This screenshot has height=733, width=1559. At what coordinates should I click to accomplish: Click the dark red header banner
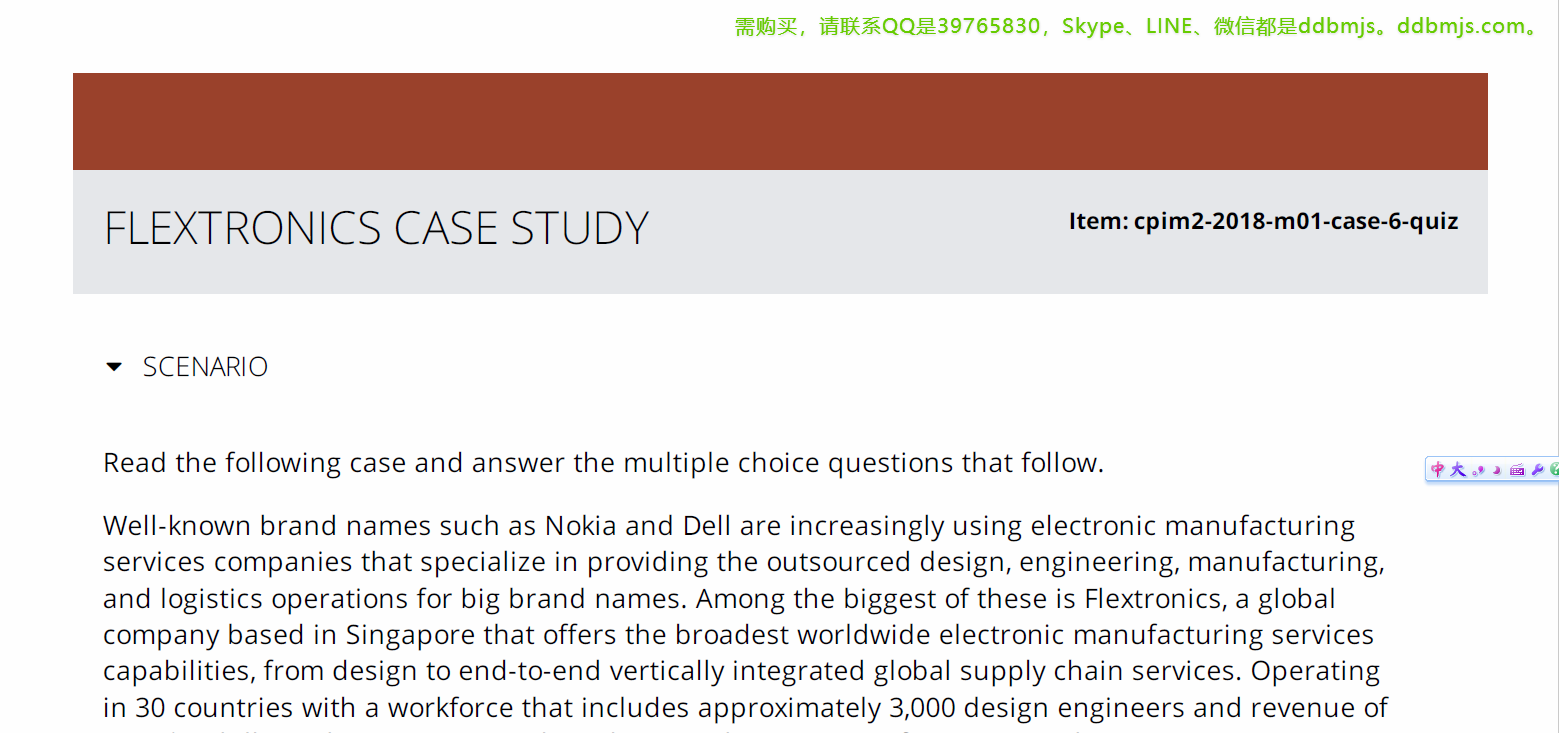point(780,121)
